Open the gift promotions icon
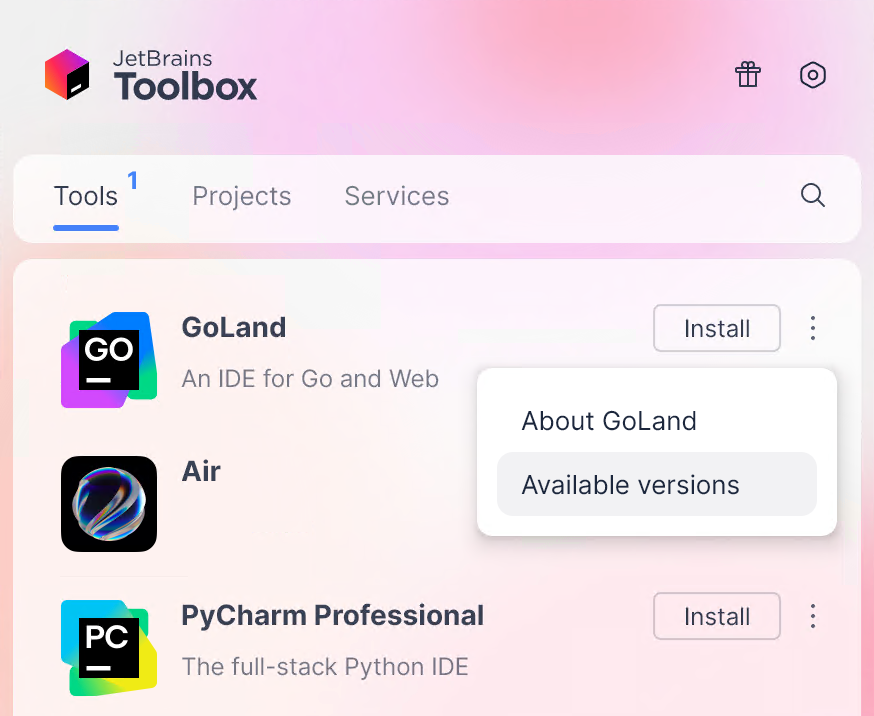The height and width of the screenshot is (716, 874). (x=747, y=75)
